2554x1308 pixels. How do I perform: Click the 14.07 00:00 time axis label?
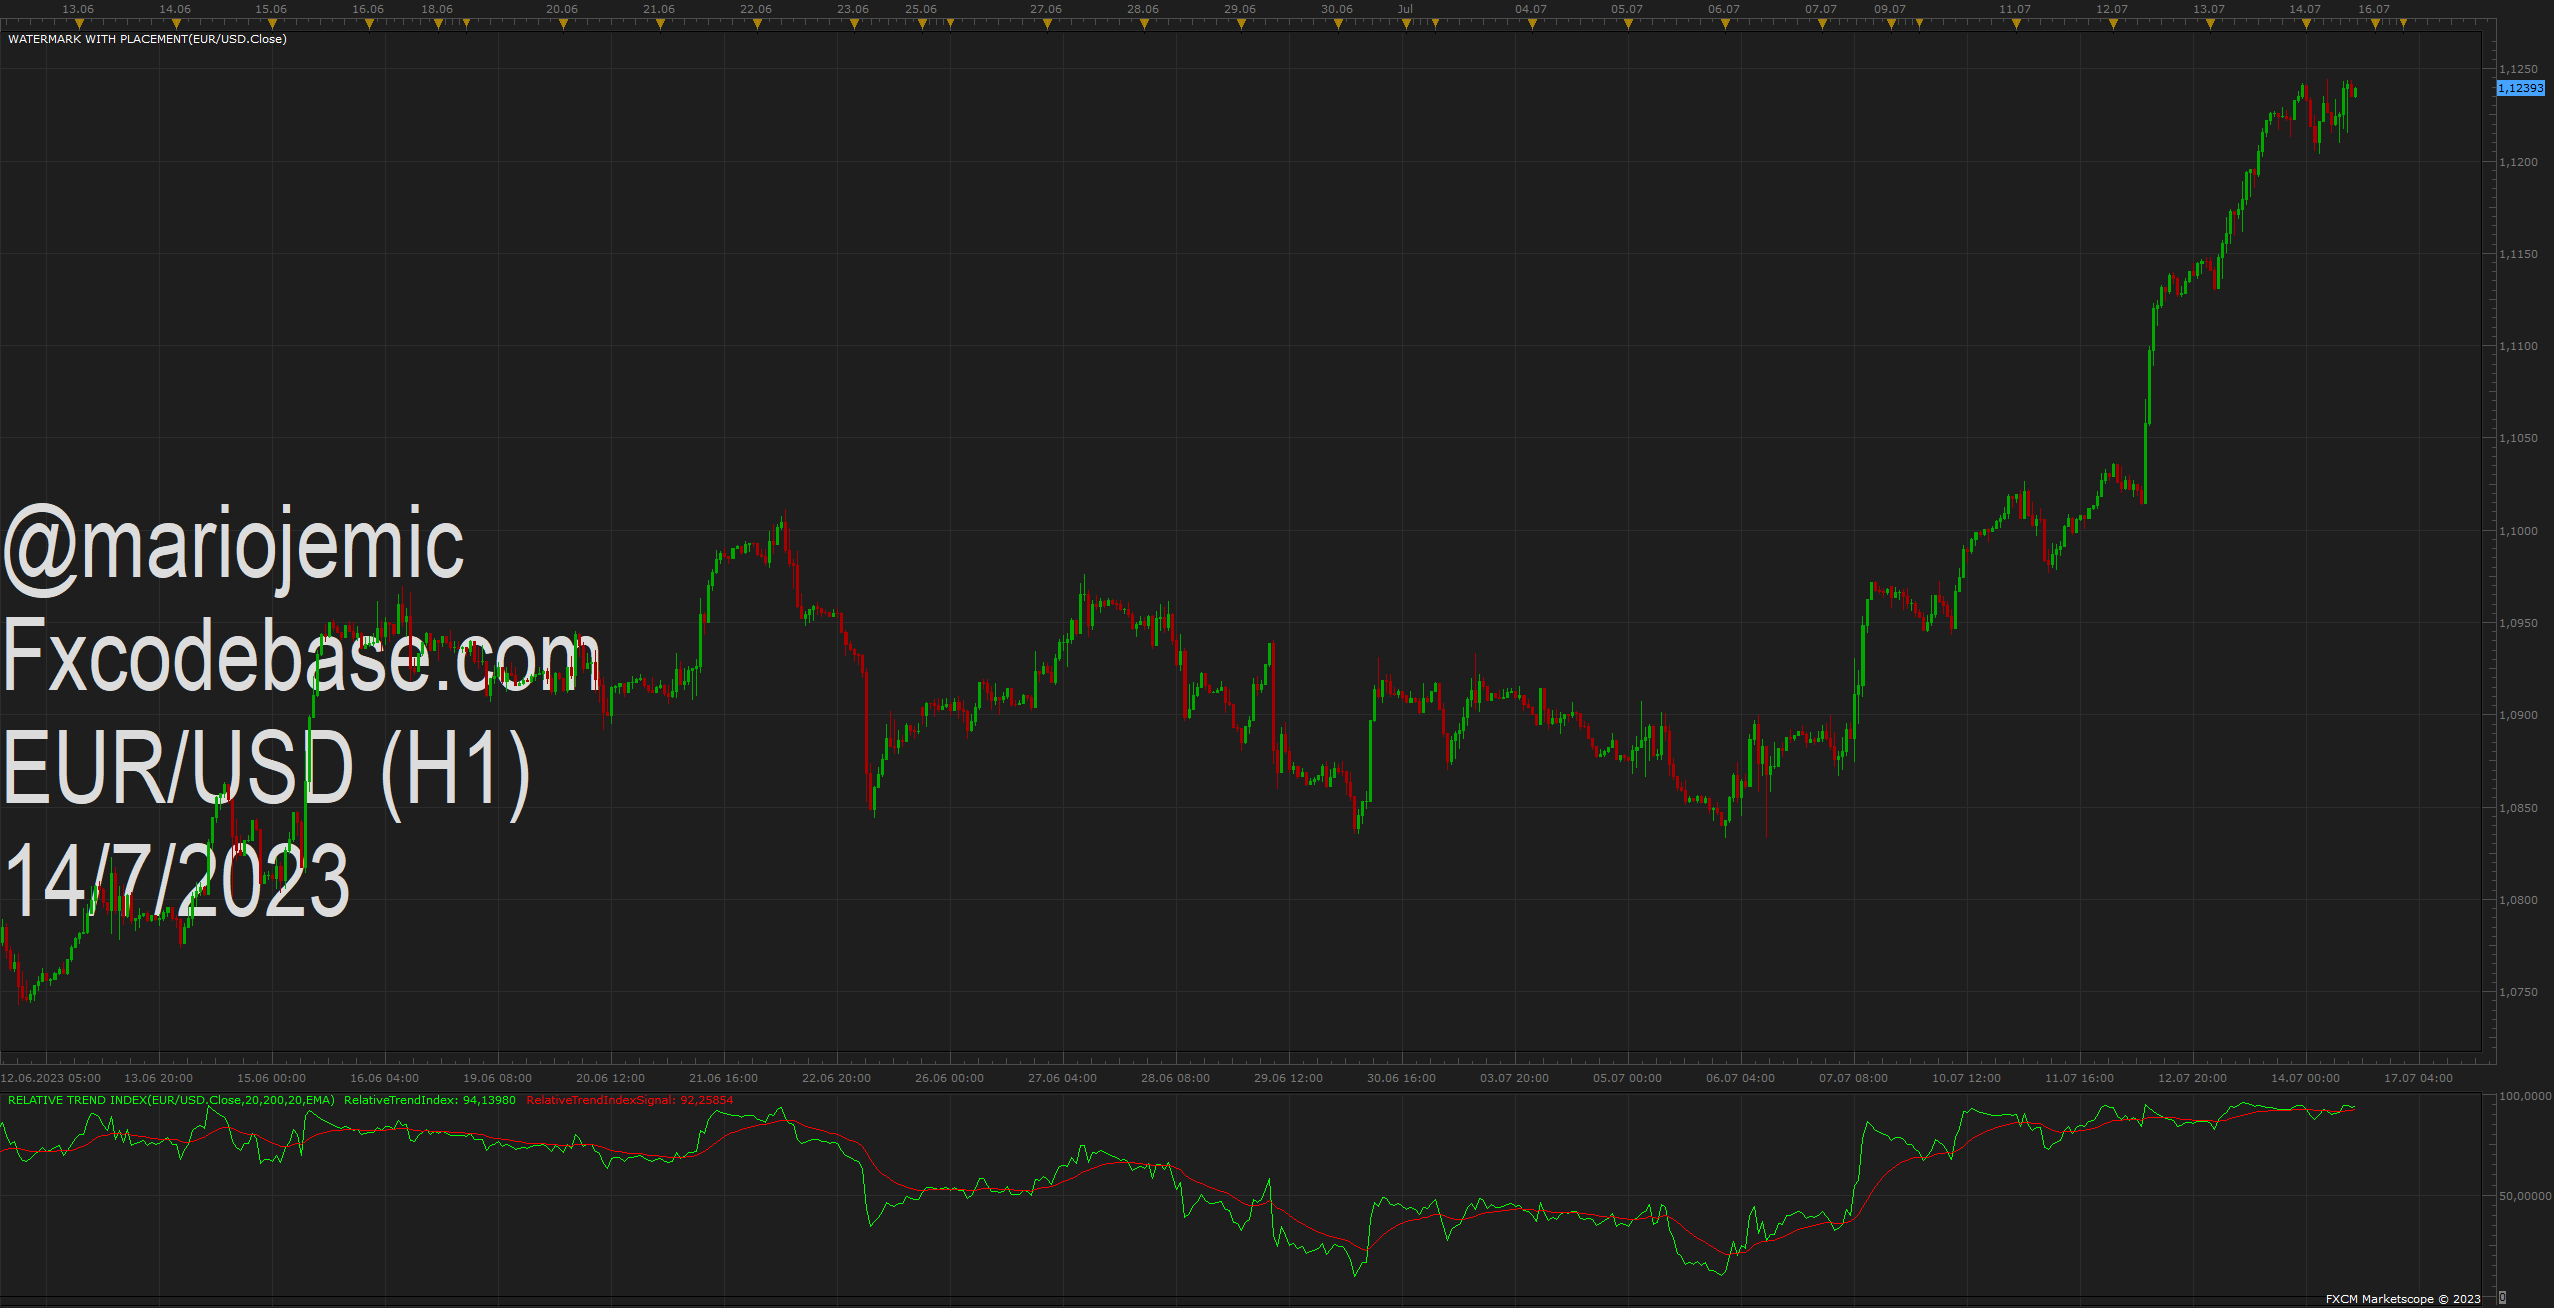[x=2305, y=1078]
